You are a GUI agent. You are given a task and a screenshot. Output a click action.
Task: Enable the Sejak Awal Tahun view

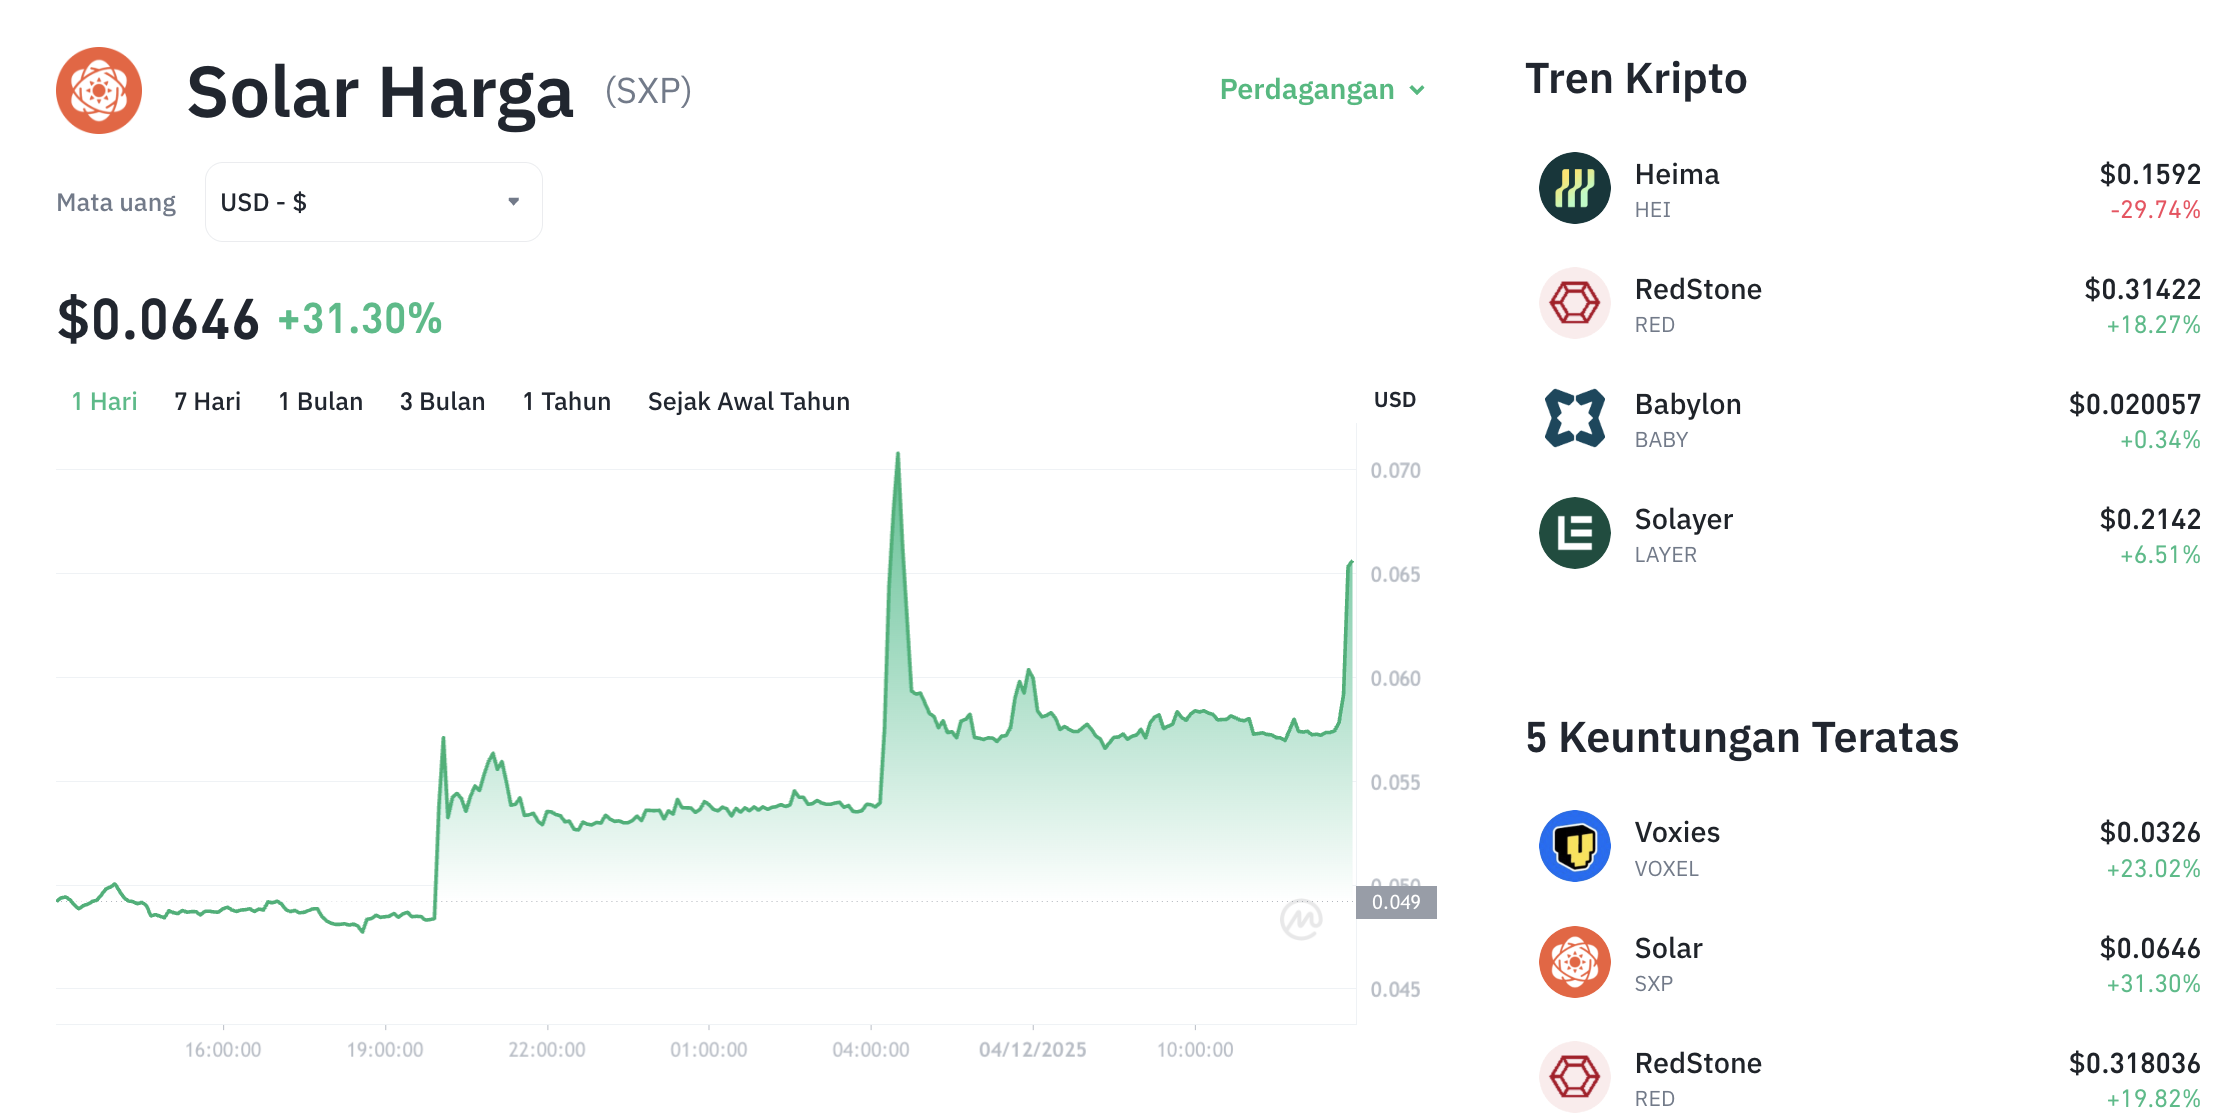(749, 401)
